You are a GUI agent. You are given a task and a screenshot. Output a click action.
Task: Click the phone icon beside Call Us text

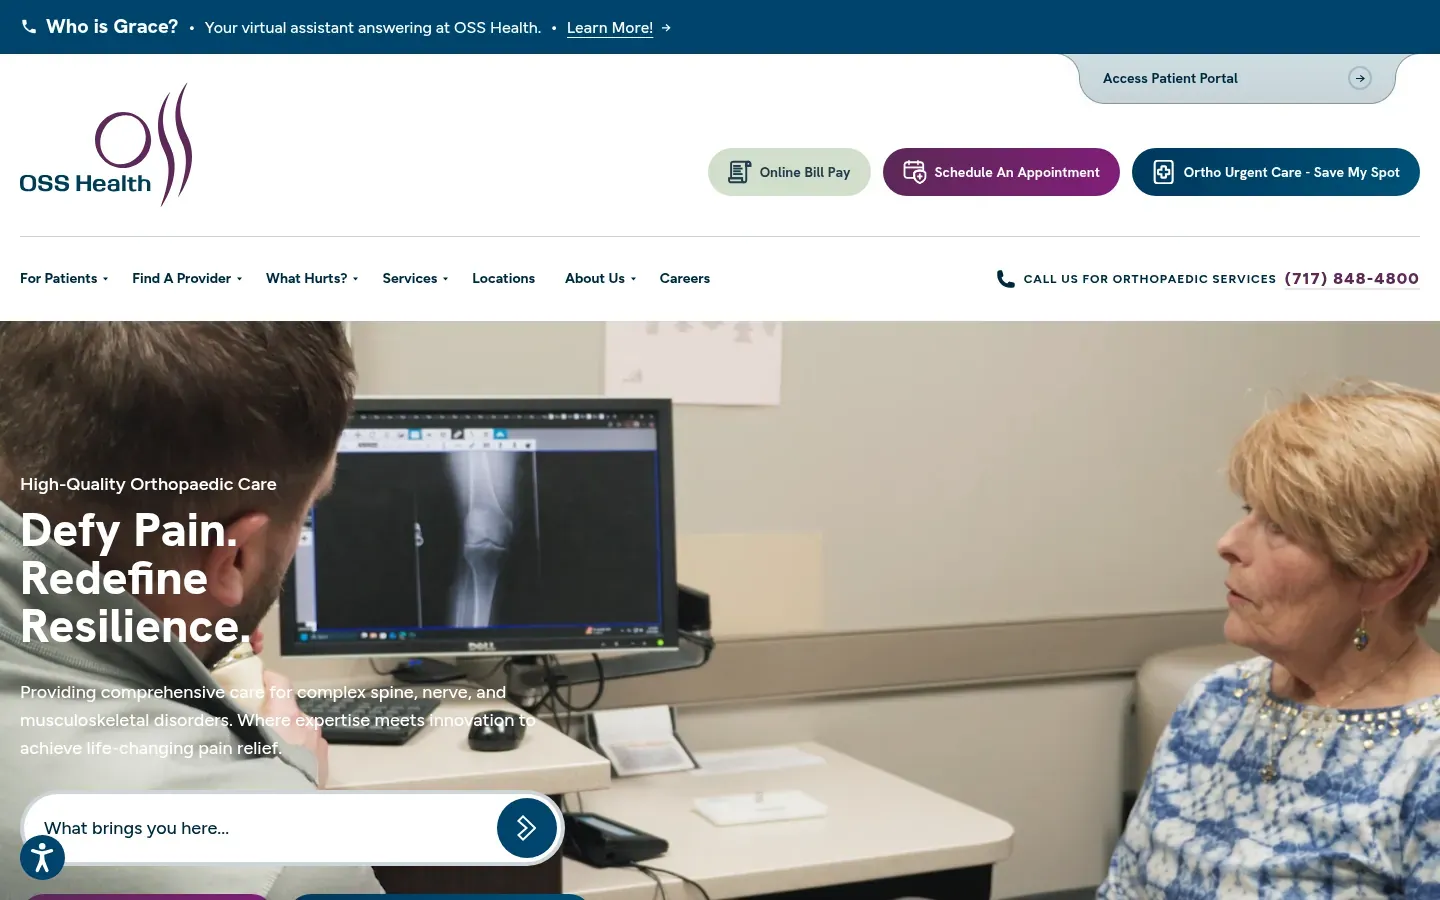point(1005,279)
